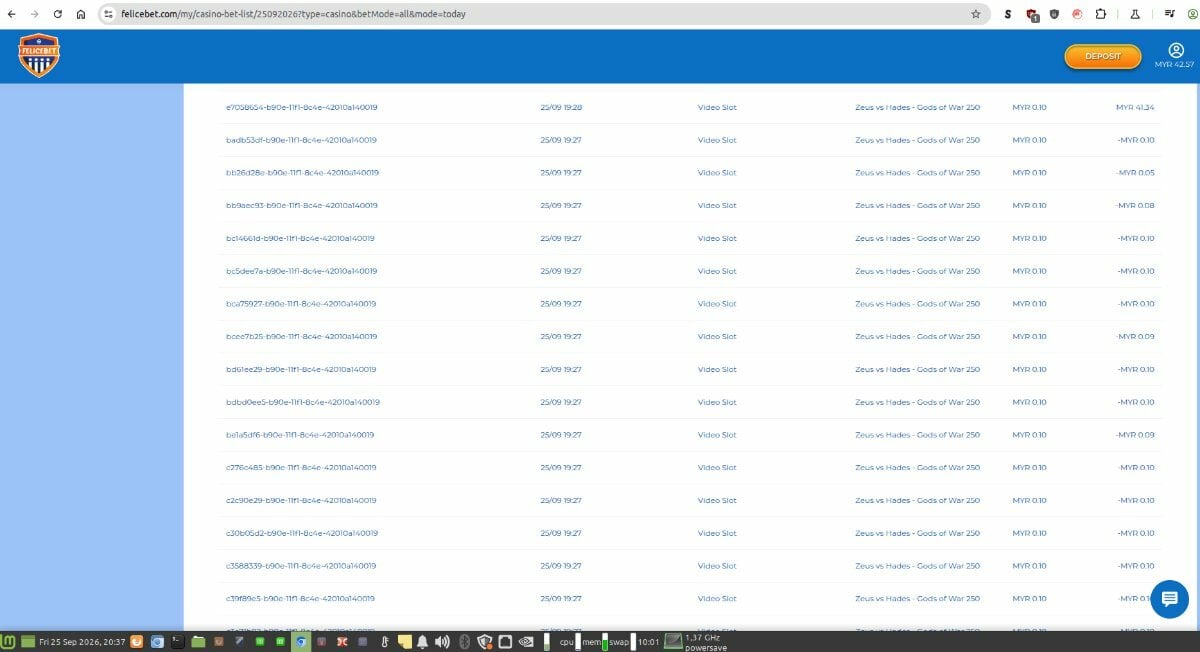Open the live chat bubble
This screenshot has width=1200, height=652.
(x=1169, y=598)
